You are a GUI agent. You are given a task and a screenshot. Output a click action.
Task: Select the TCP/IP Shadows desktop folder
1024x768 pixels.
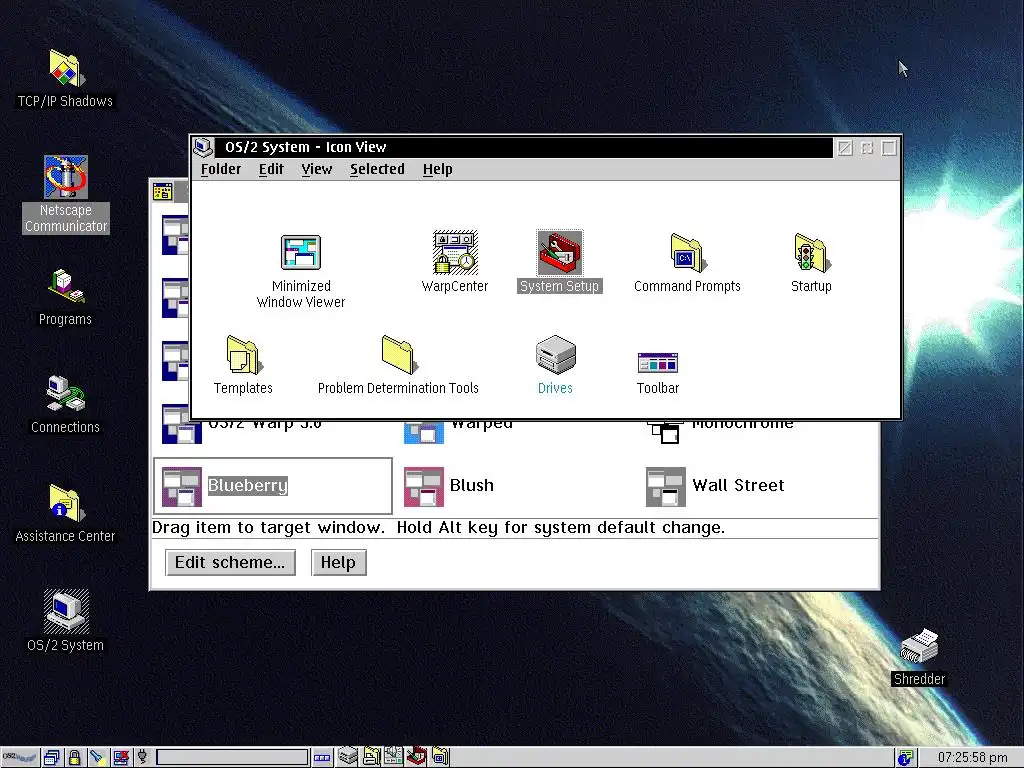tap(65, 68)
